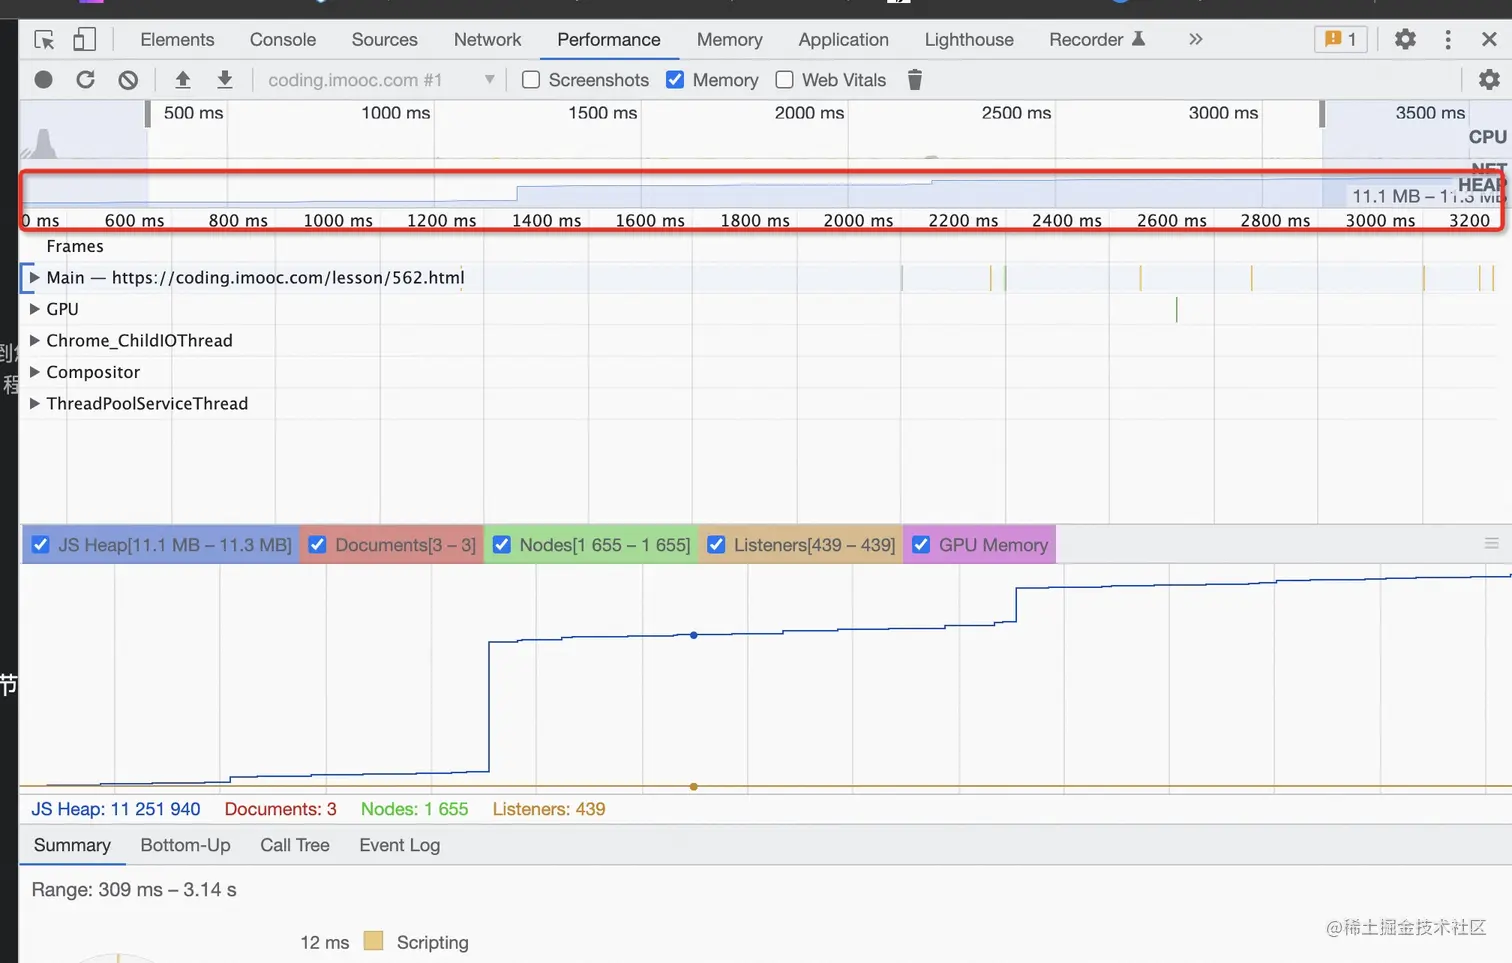Screen dimensions: 1512x963
Task: Expand the GPU track
Action: click(35, 309)
